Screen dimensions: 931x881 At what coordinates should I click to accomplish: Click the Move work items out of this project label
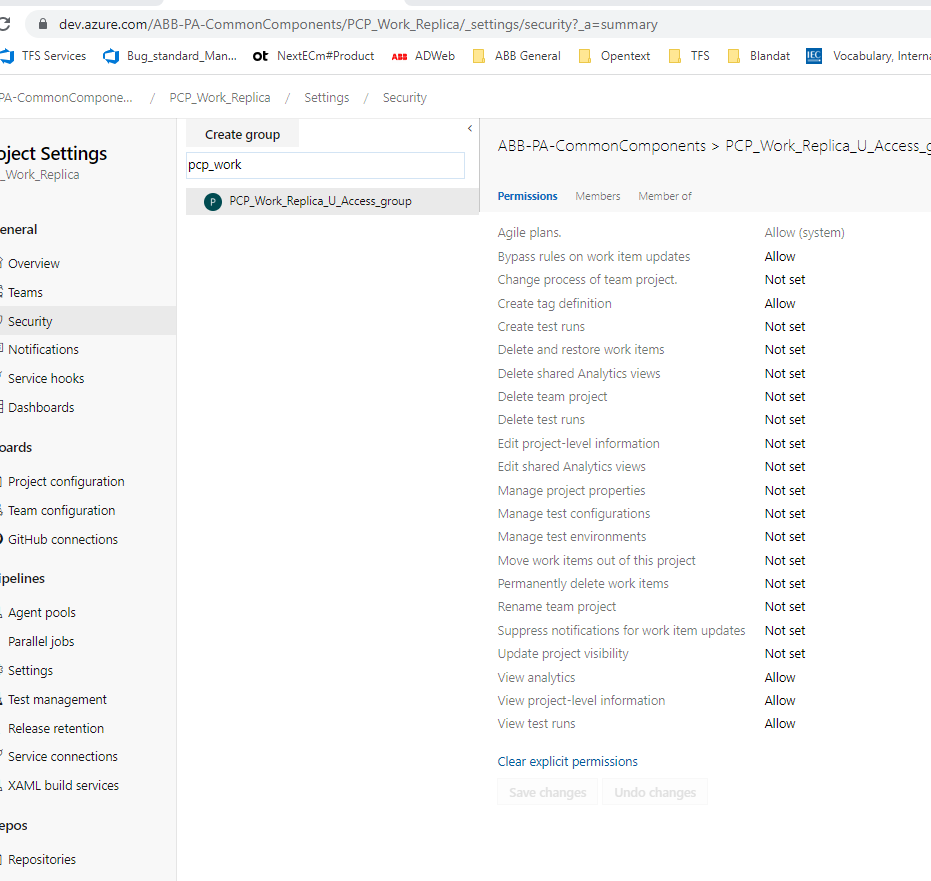pyautogui.click(x=596, y=560)
